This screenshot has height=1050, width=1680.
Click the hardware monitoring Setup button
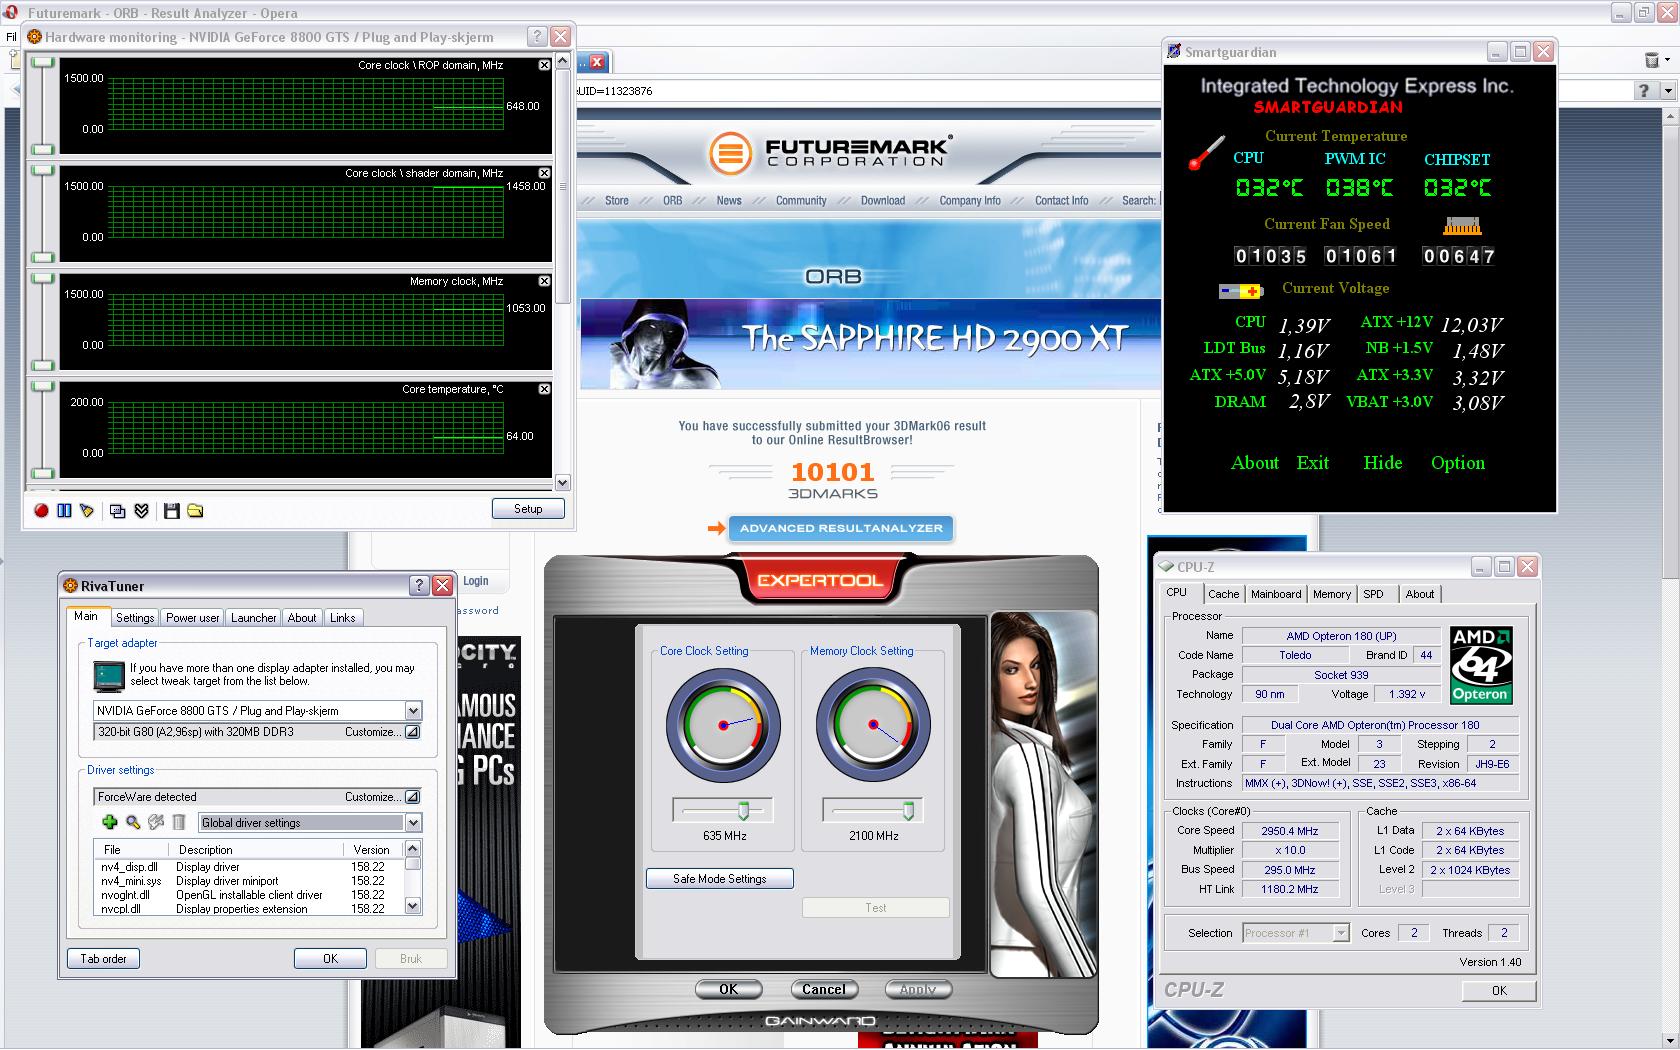pos(528,509)
